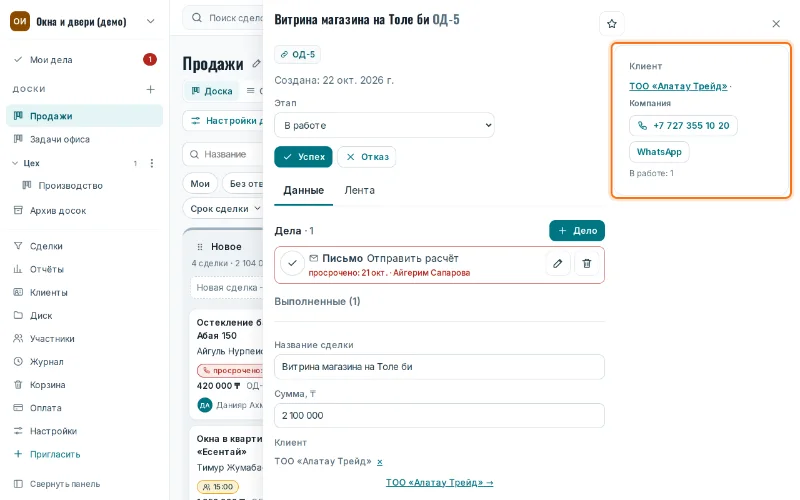Expand the Срок сделки filter

[x=225, y=209]
